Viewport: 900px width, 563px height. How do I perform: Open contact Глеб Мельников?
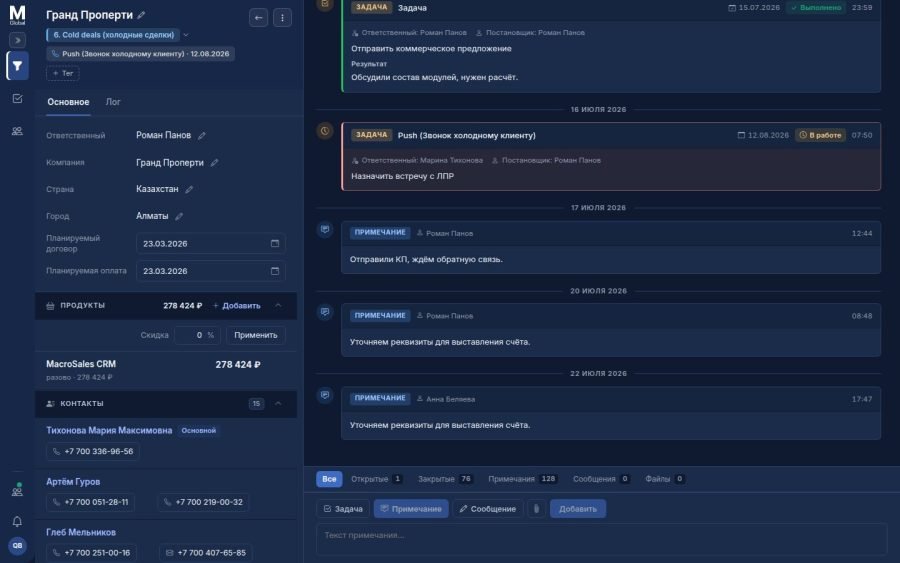[x=81, y=533]
